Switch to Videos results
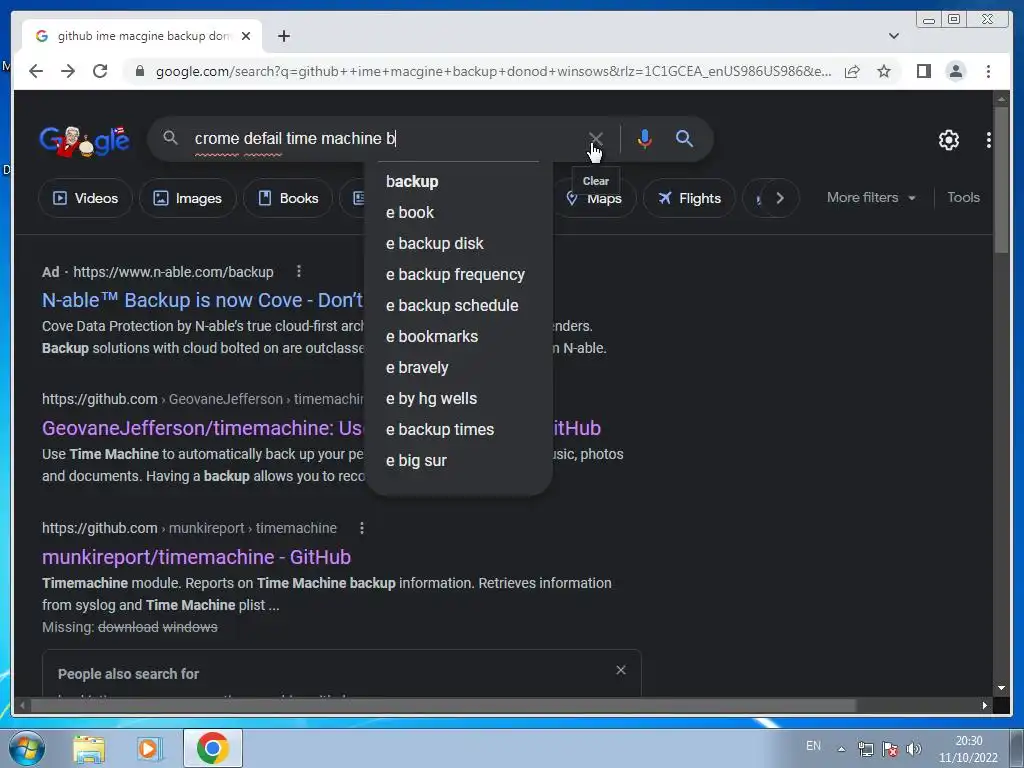The width and height of the screenshot is (1024, 768). point(86,198)
